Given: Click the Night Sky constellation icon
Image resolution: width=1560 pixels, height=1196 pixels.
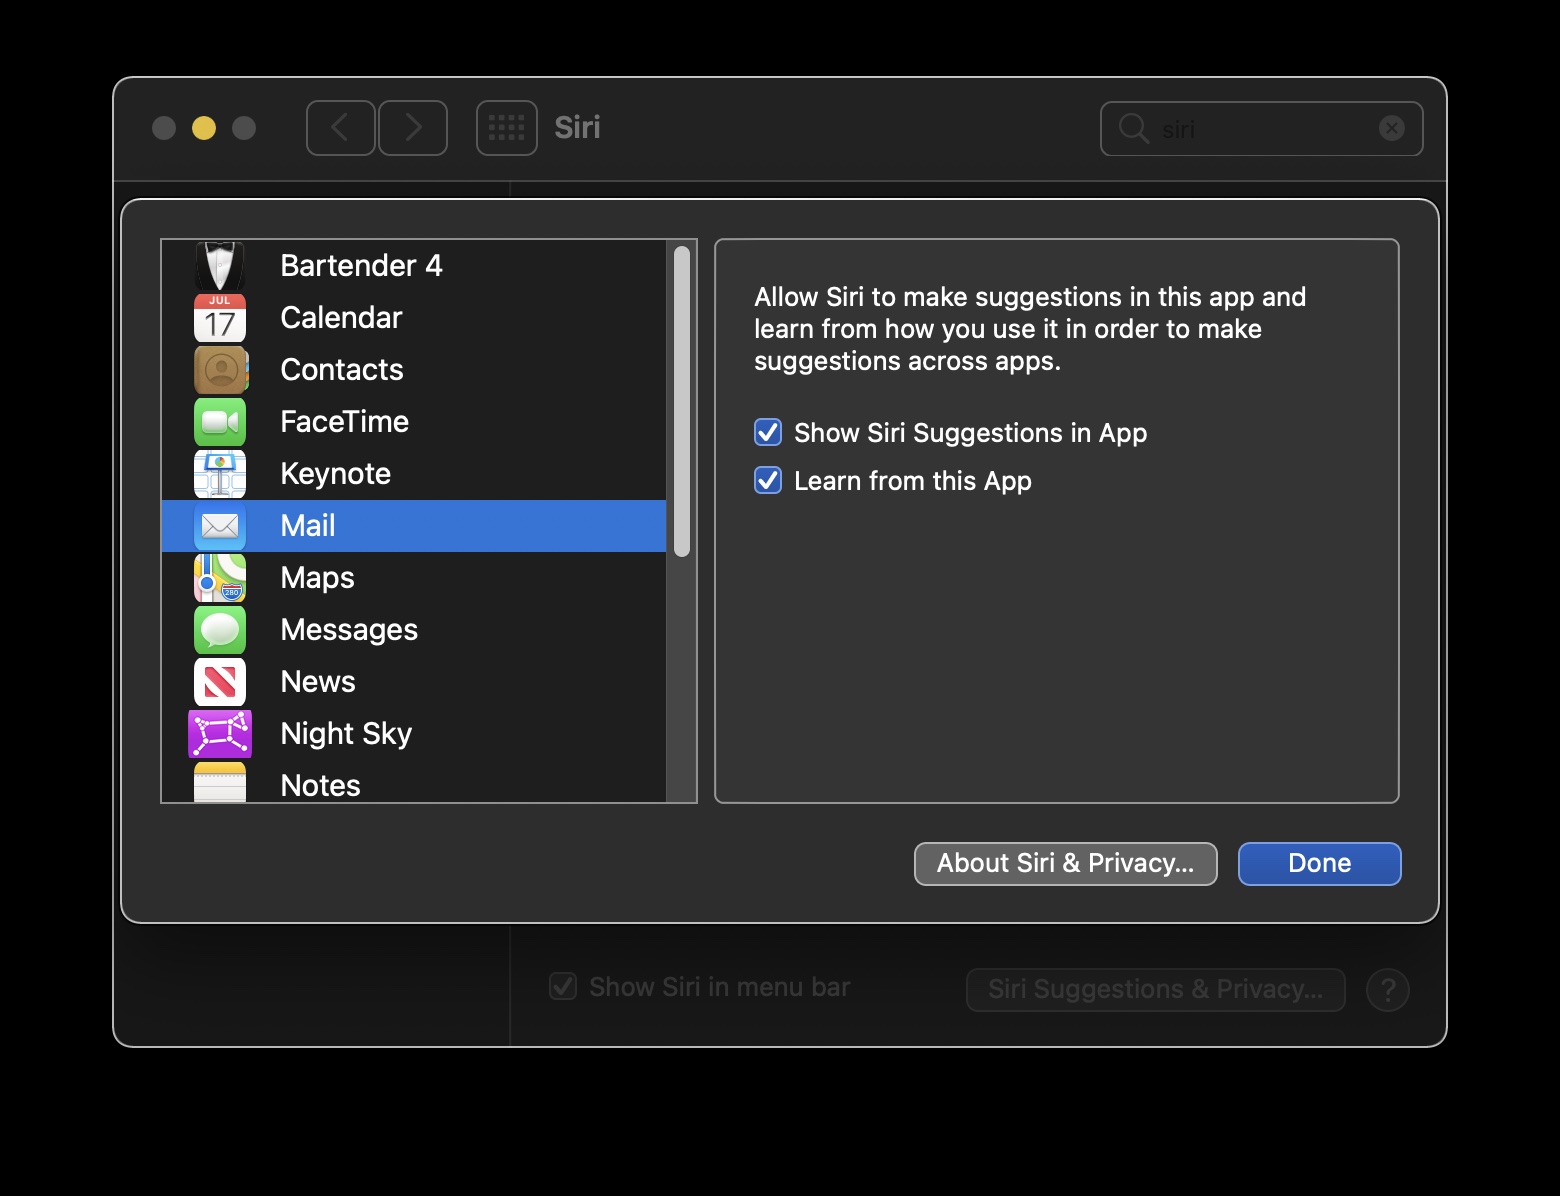Looking at the screenshot, I should click(220, 734).
